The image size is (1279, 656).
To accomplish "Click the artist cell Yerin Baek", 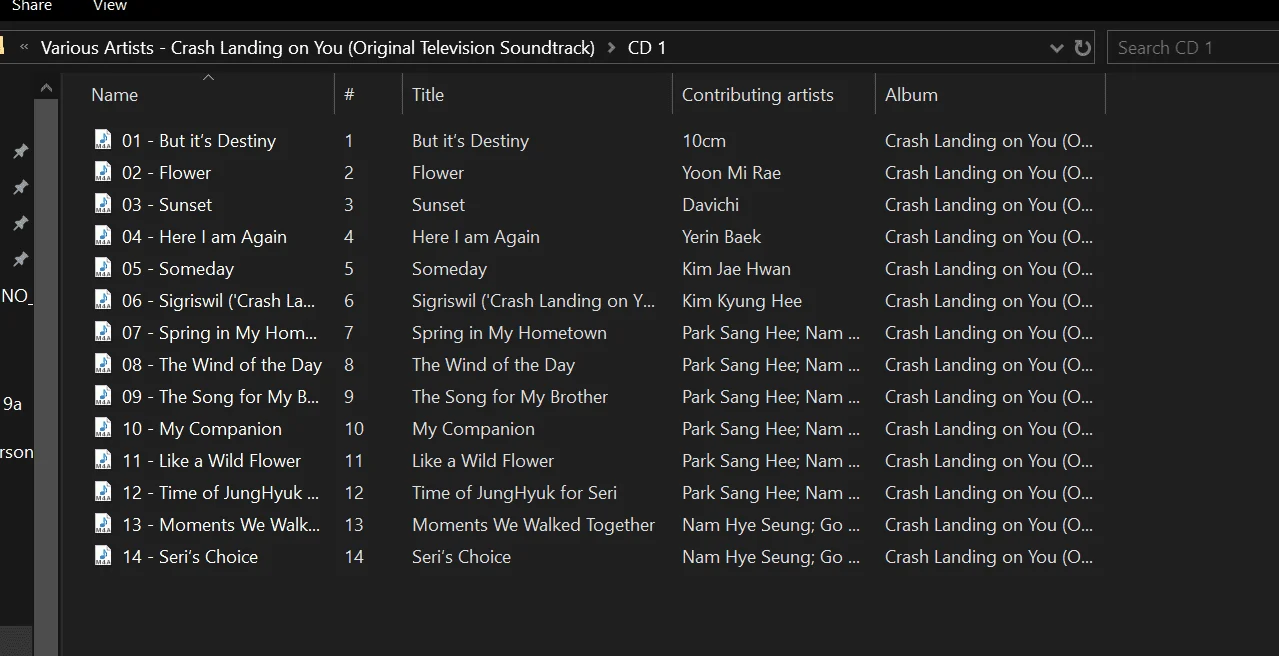I will (721, 237).
